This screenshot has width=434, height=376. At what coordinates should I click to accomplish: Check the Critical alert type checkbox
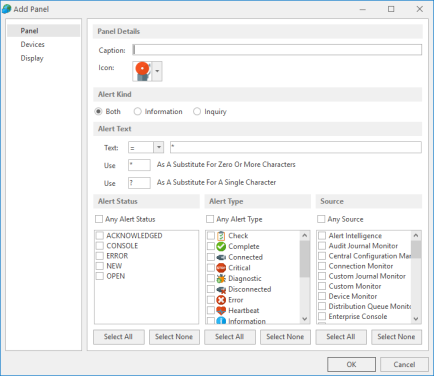[211, 268]
